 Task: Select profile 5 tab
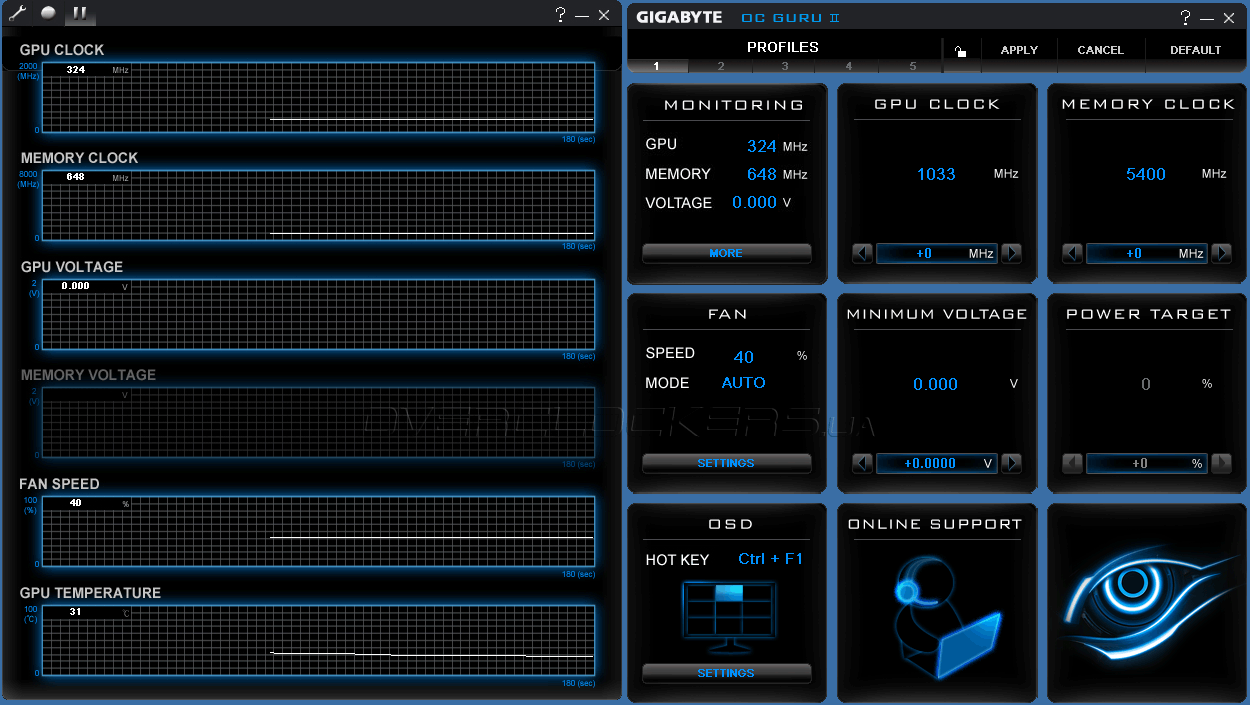pos(912,66)
